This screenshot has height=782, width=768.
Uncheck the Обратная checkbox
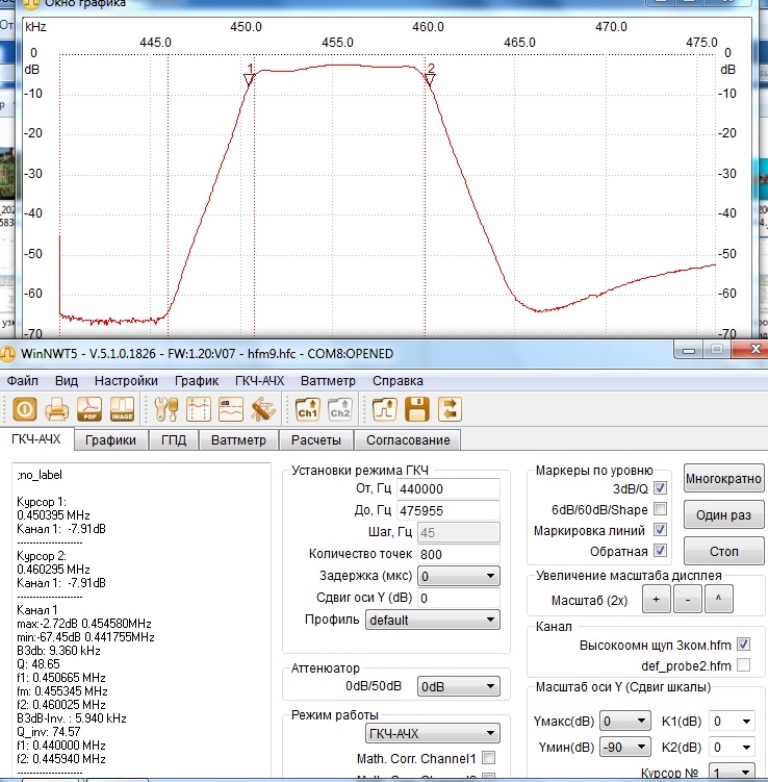click(659, 550)
